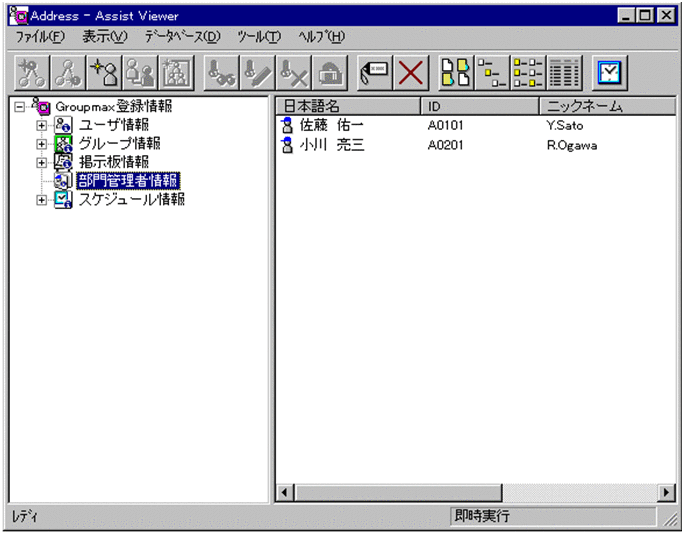The height and width of the screenshot is (536, 685).
Task: Click the tag label toolbar icon
Action: 375,71
